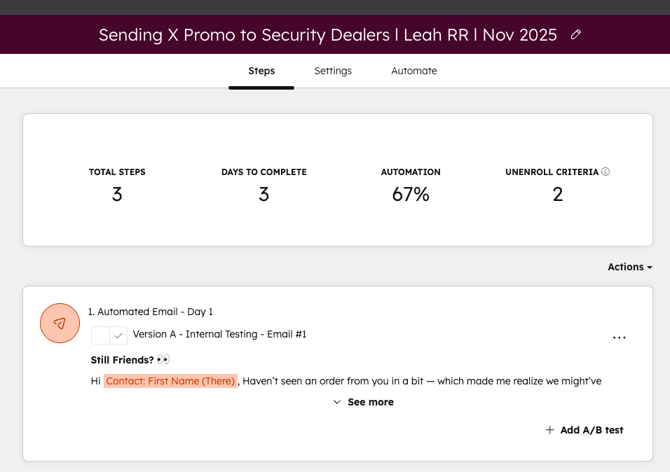Click the Unenroll Criteria number 2

click(557, 194)
